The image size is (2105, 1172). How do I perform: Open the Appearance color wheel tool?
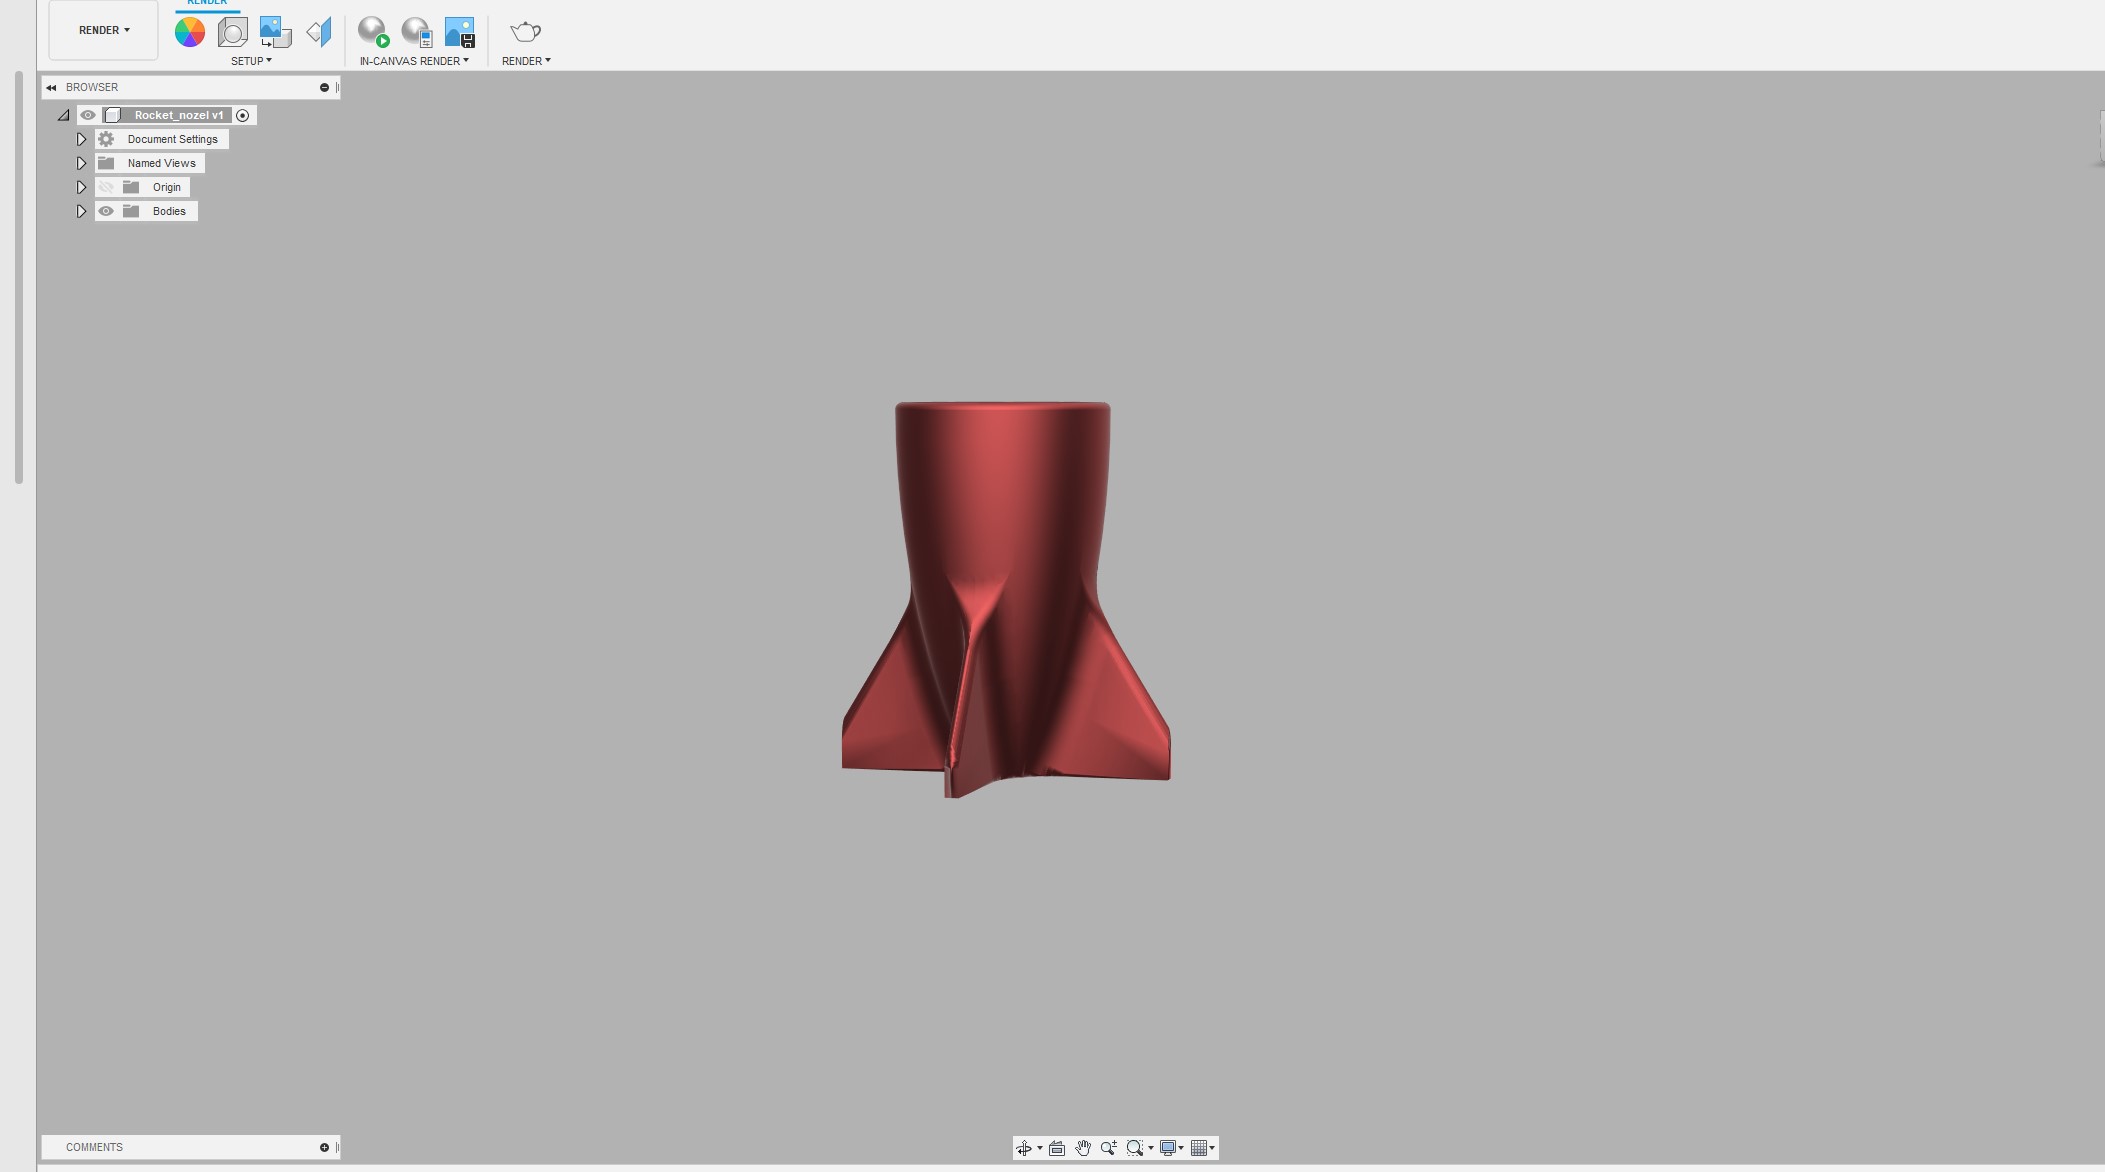pyautogui.click(x=189, y=32)
